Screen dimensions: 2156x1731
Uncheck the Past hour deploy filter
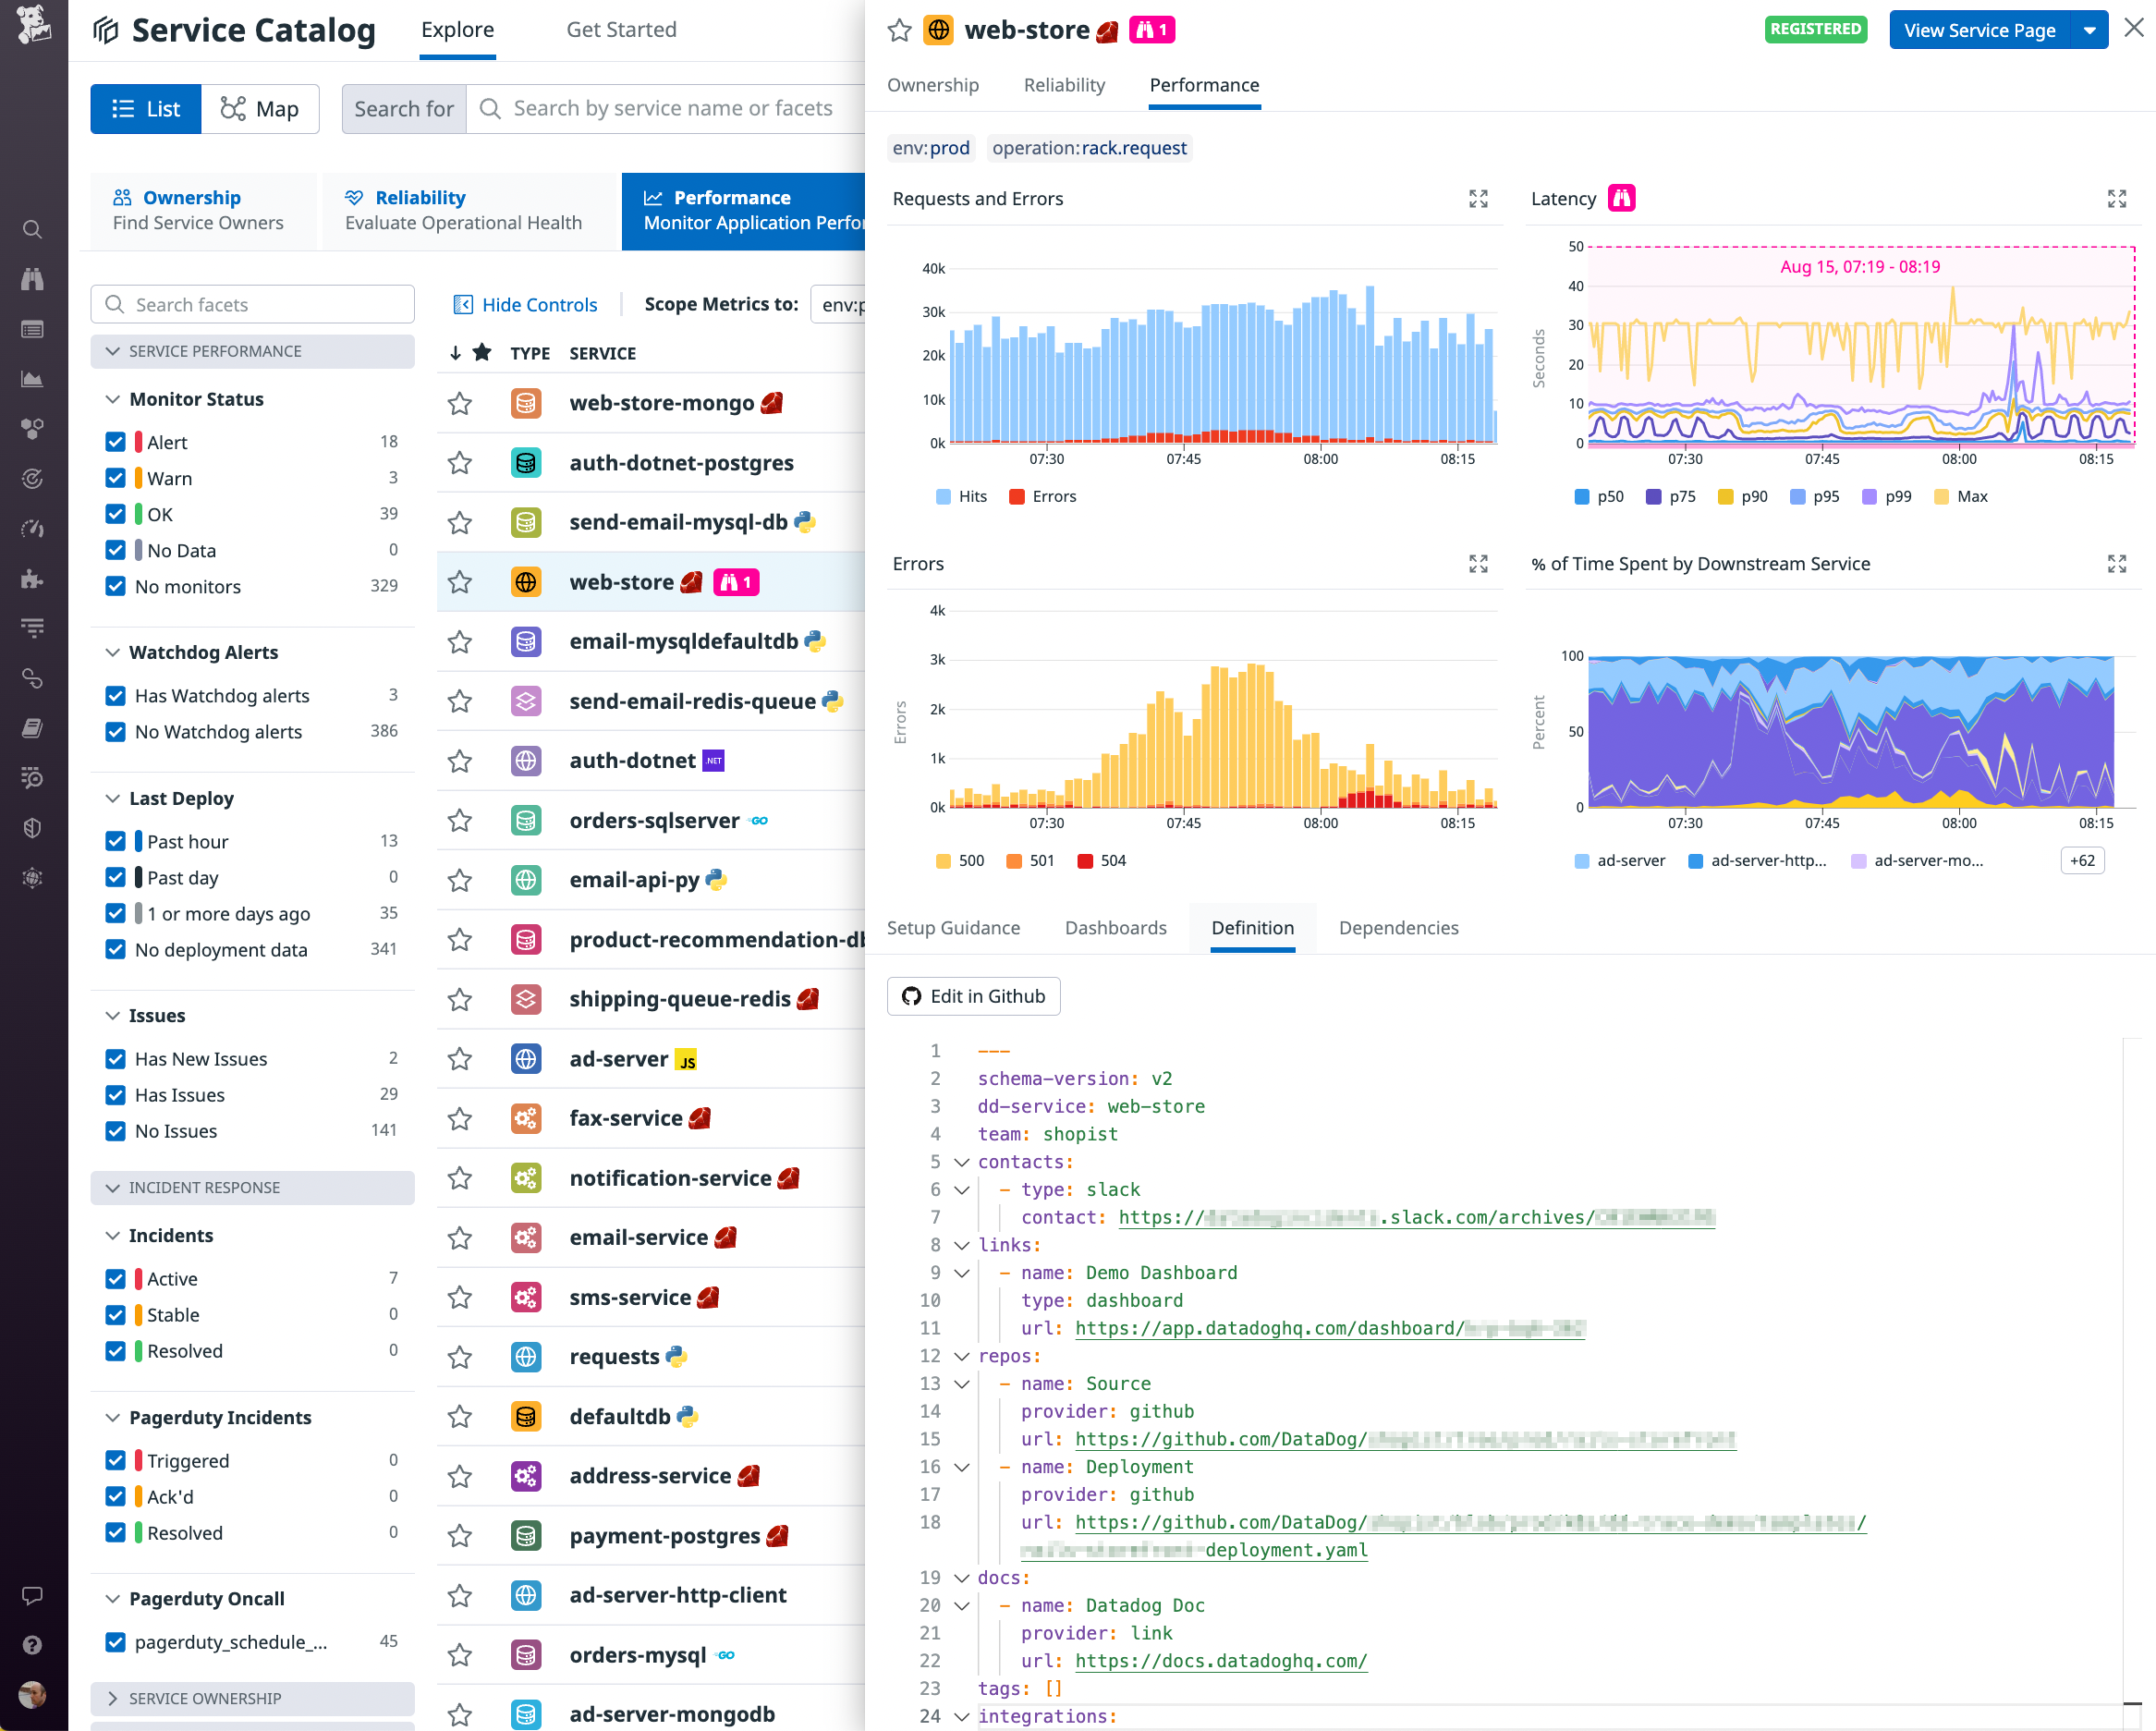coord(116,841)
